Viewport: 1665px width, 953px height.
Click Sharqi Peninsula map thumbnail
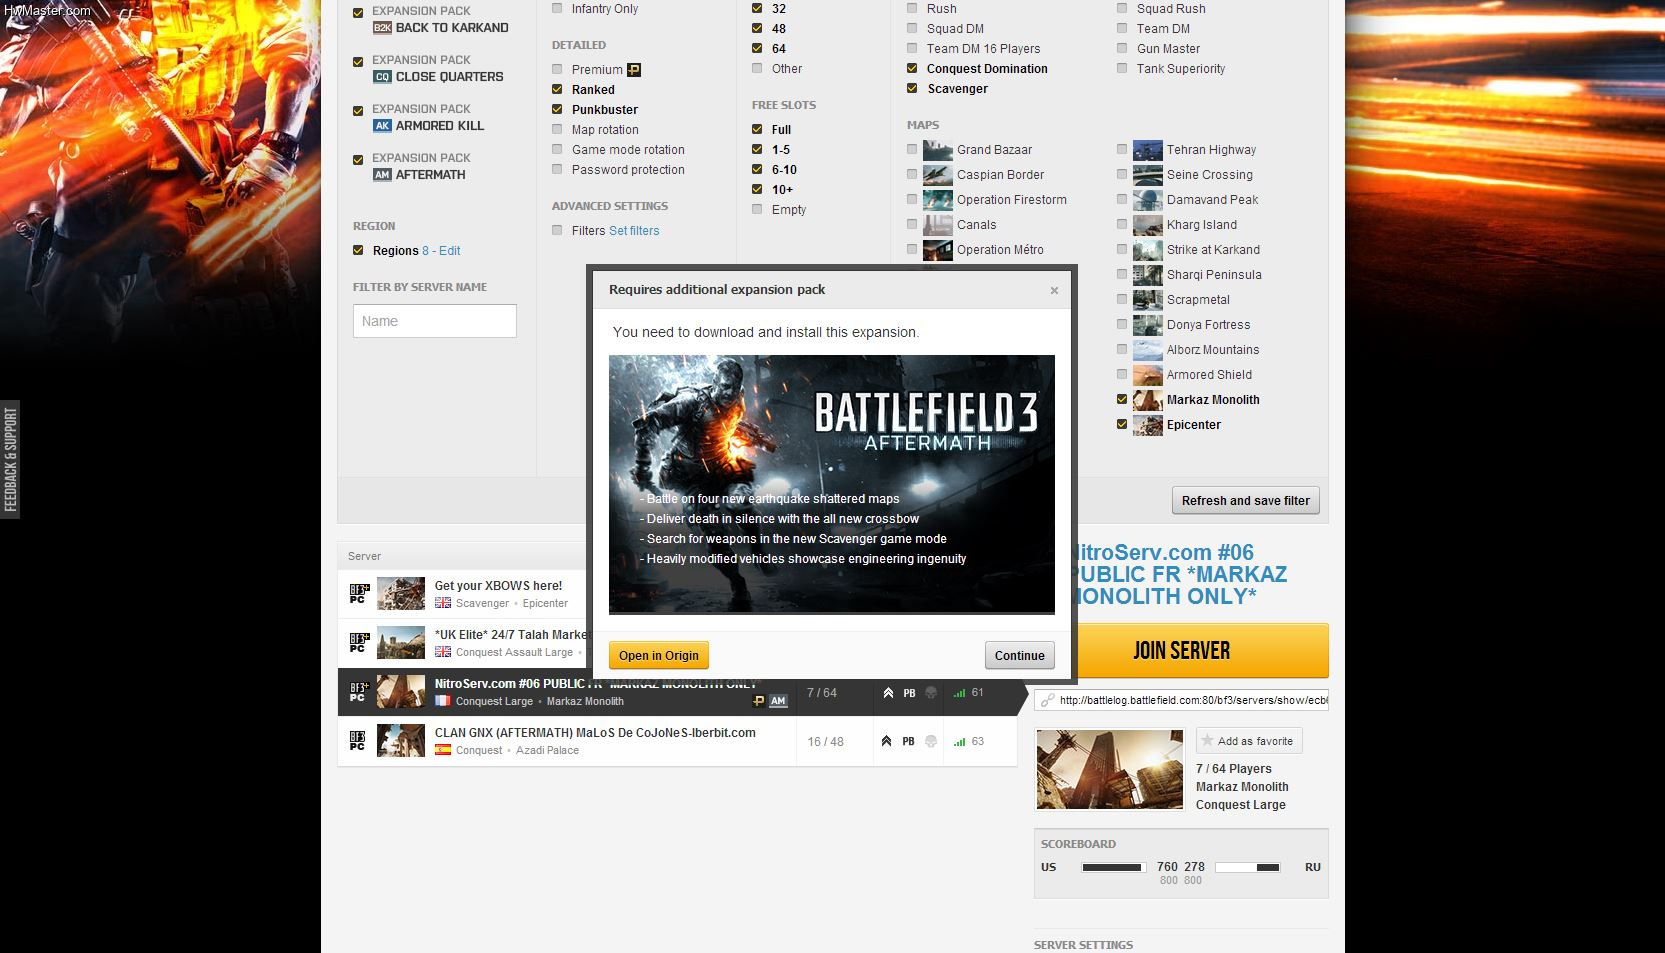[x=1148, y=275]
